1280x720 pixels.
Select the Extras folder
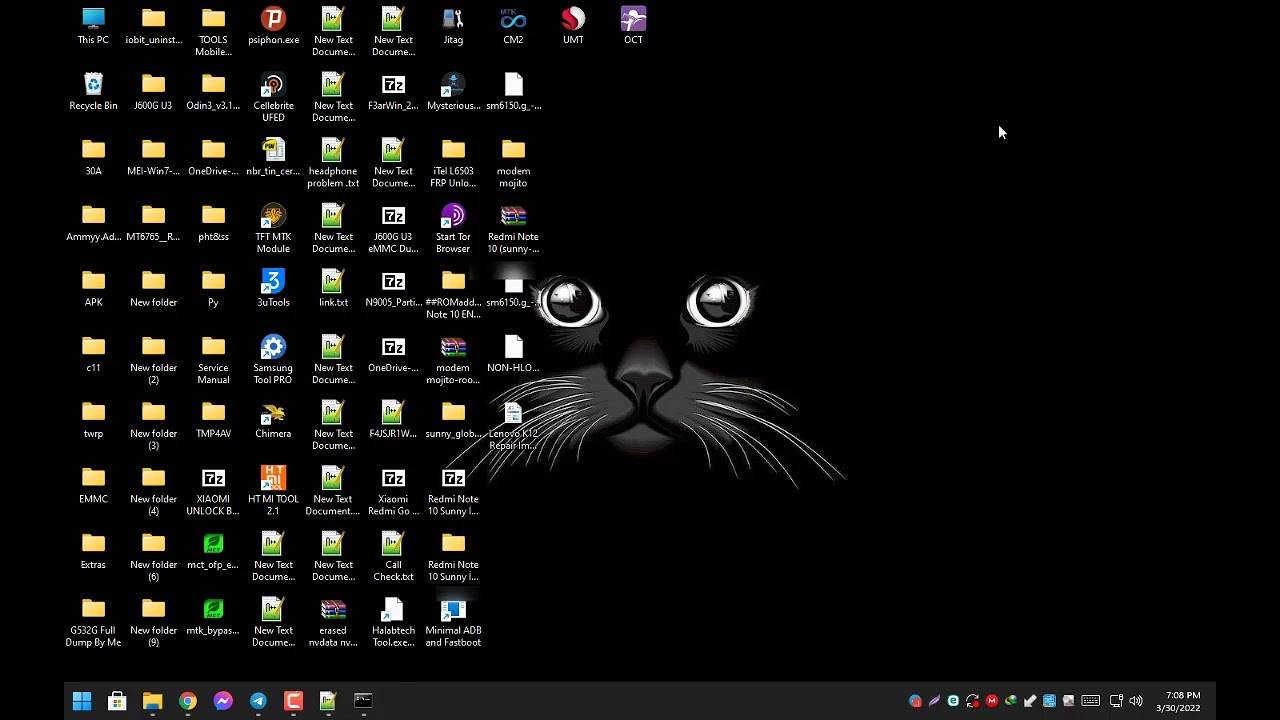(93, 551)
